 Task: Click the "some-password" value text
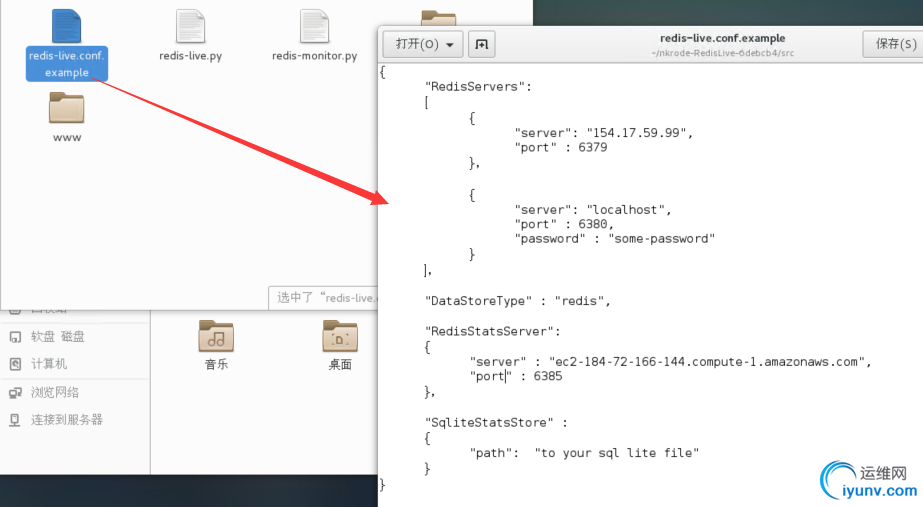[662, 238]
